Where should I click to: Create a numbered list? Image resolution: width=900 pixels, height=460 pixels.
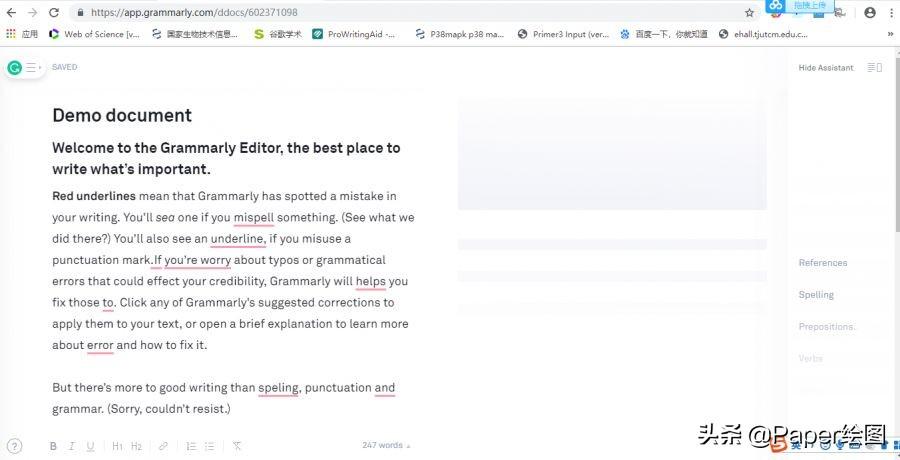[191, 446]
